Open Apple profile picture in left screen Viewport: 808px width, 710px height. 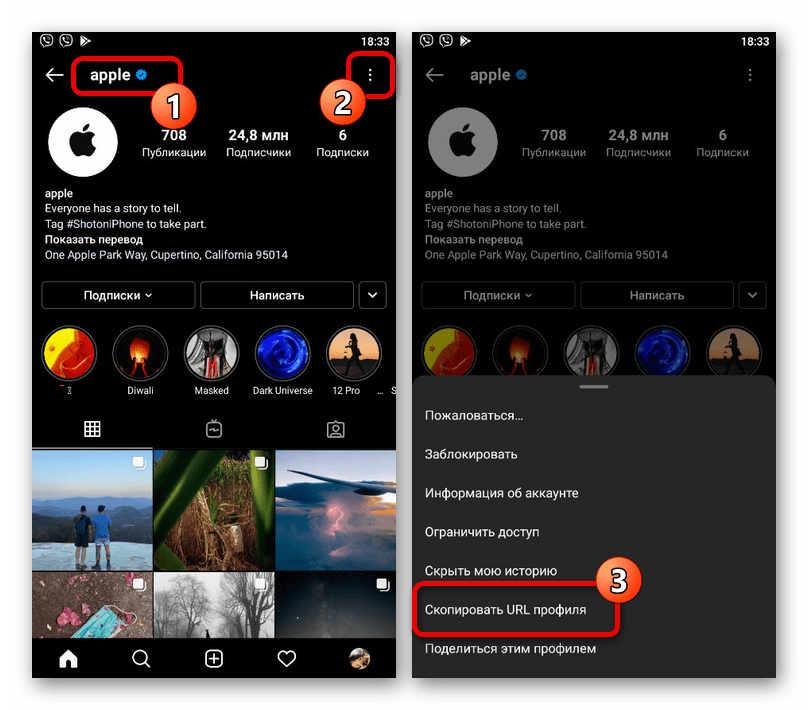[x=82, y=142]
